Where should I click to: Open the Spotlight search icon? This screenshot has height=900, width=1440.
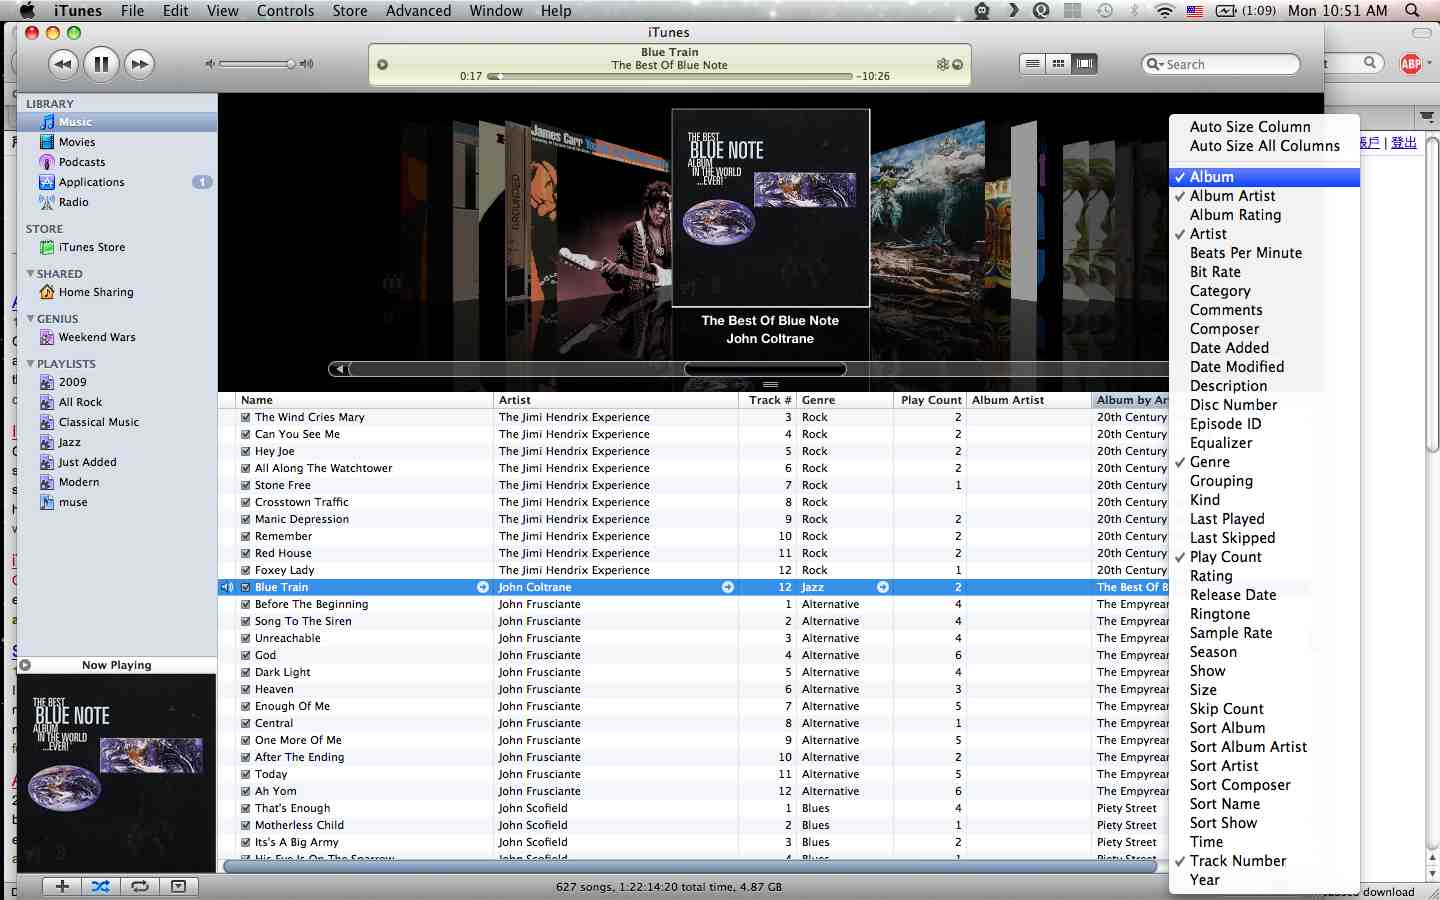[1412, 10]
